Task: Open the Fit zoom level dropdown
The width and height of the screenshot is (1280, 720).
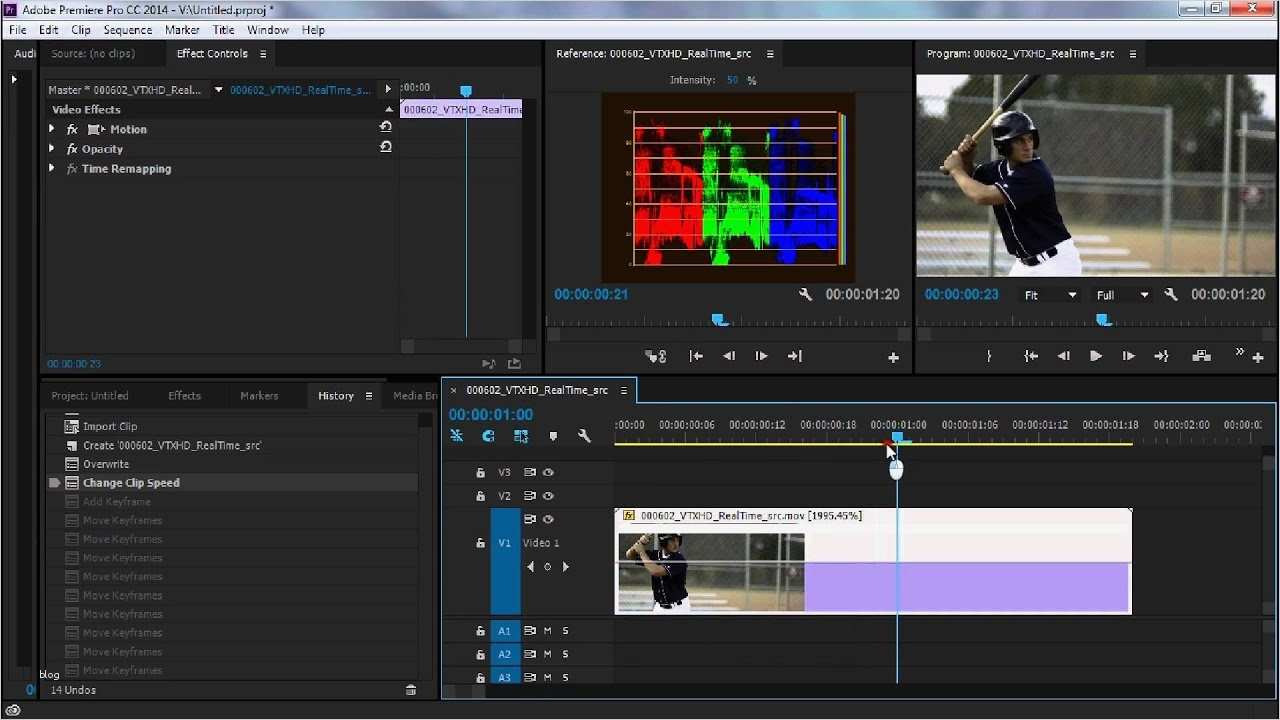Action: click(x=1050, y=295)
